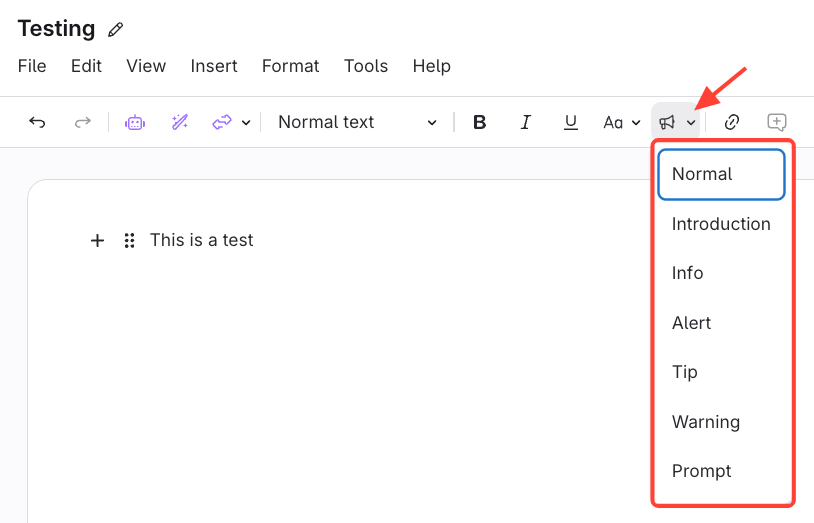Toggle italic formatting

[x=525, y=122]
